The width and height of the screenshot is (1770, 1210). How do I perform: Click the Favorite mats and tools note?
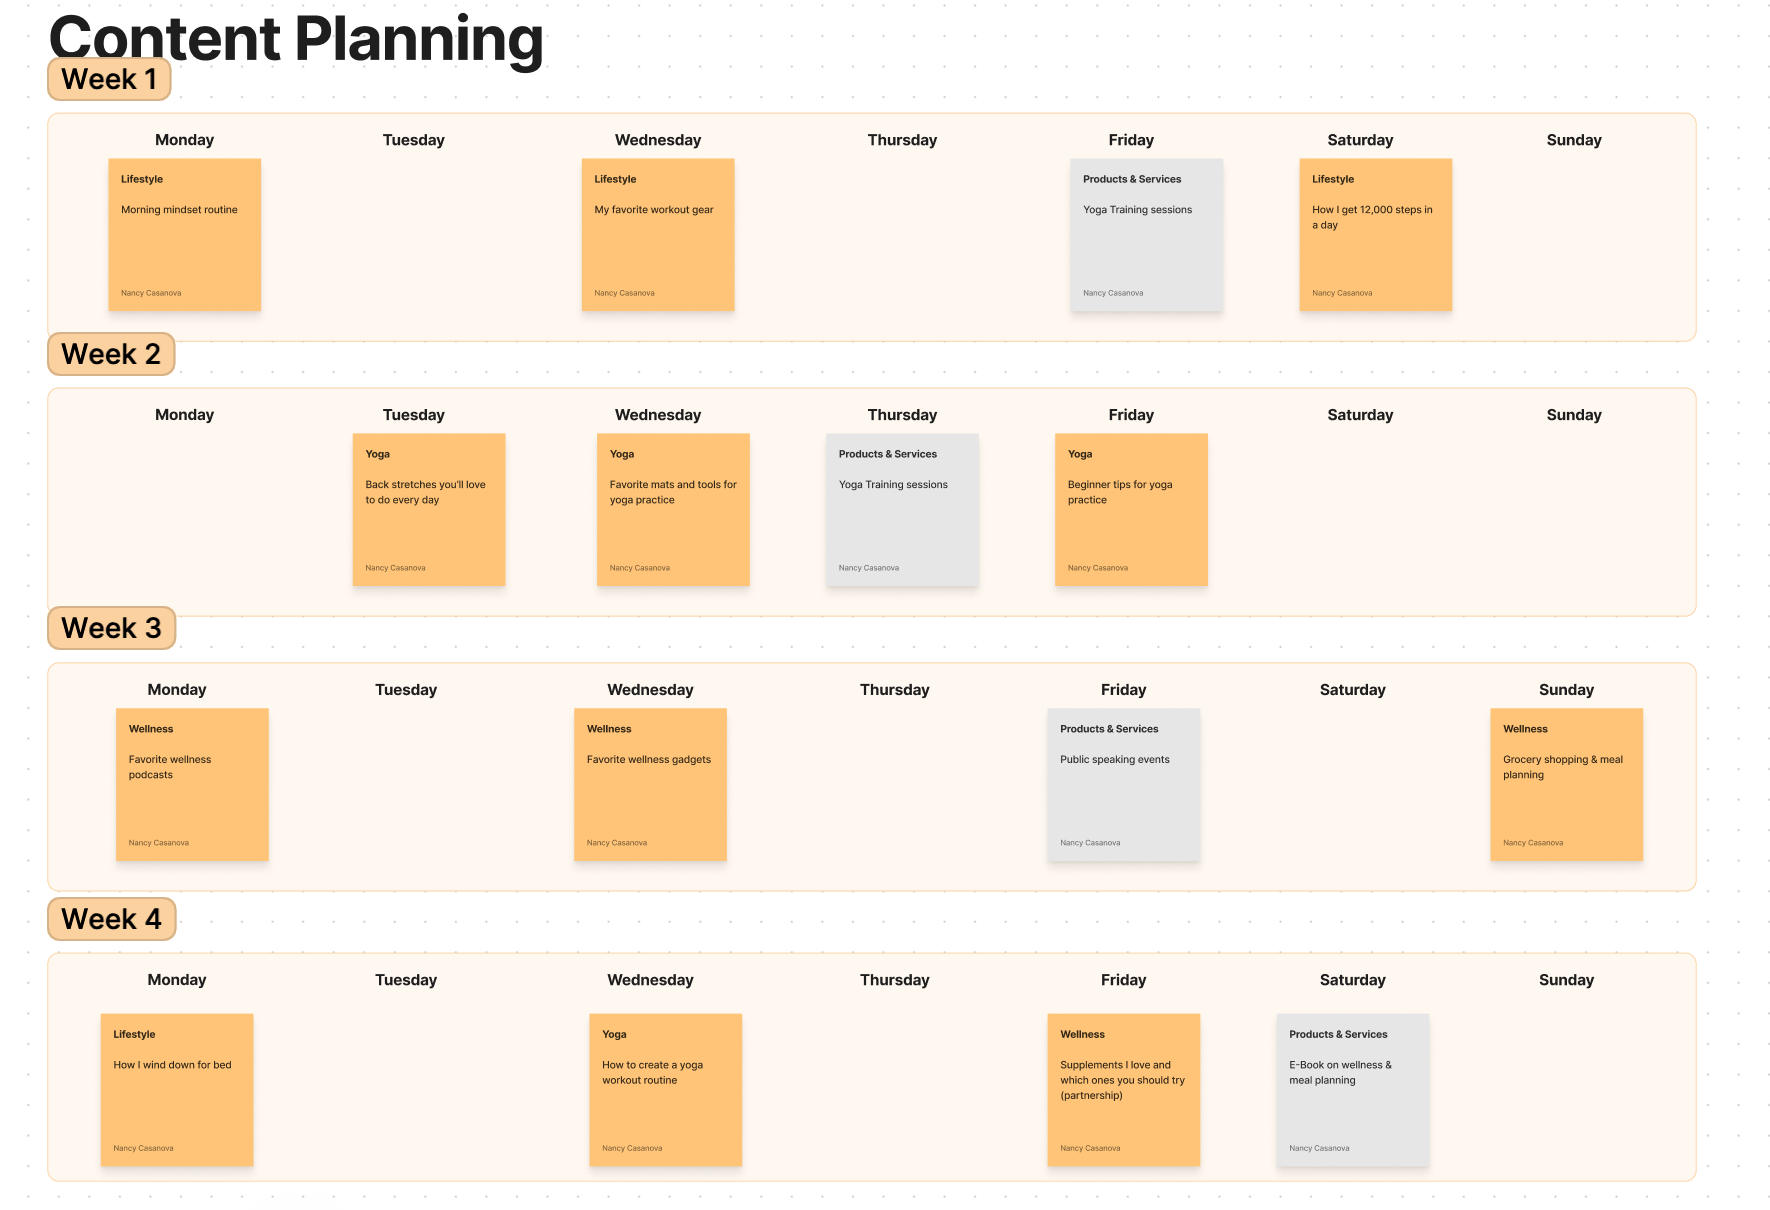tap(673, 510)
